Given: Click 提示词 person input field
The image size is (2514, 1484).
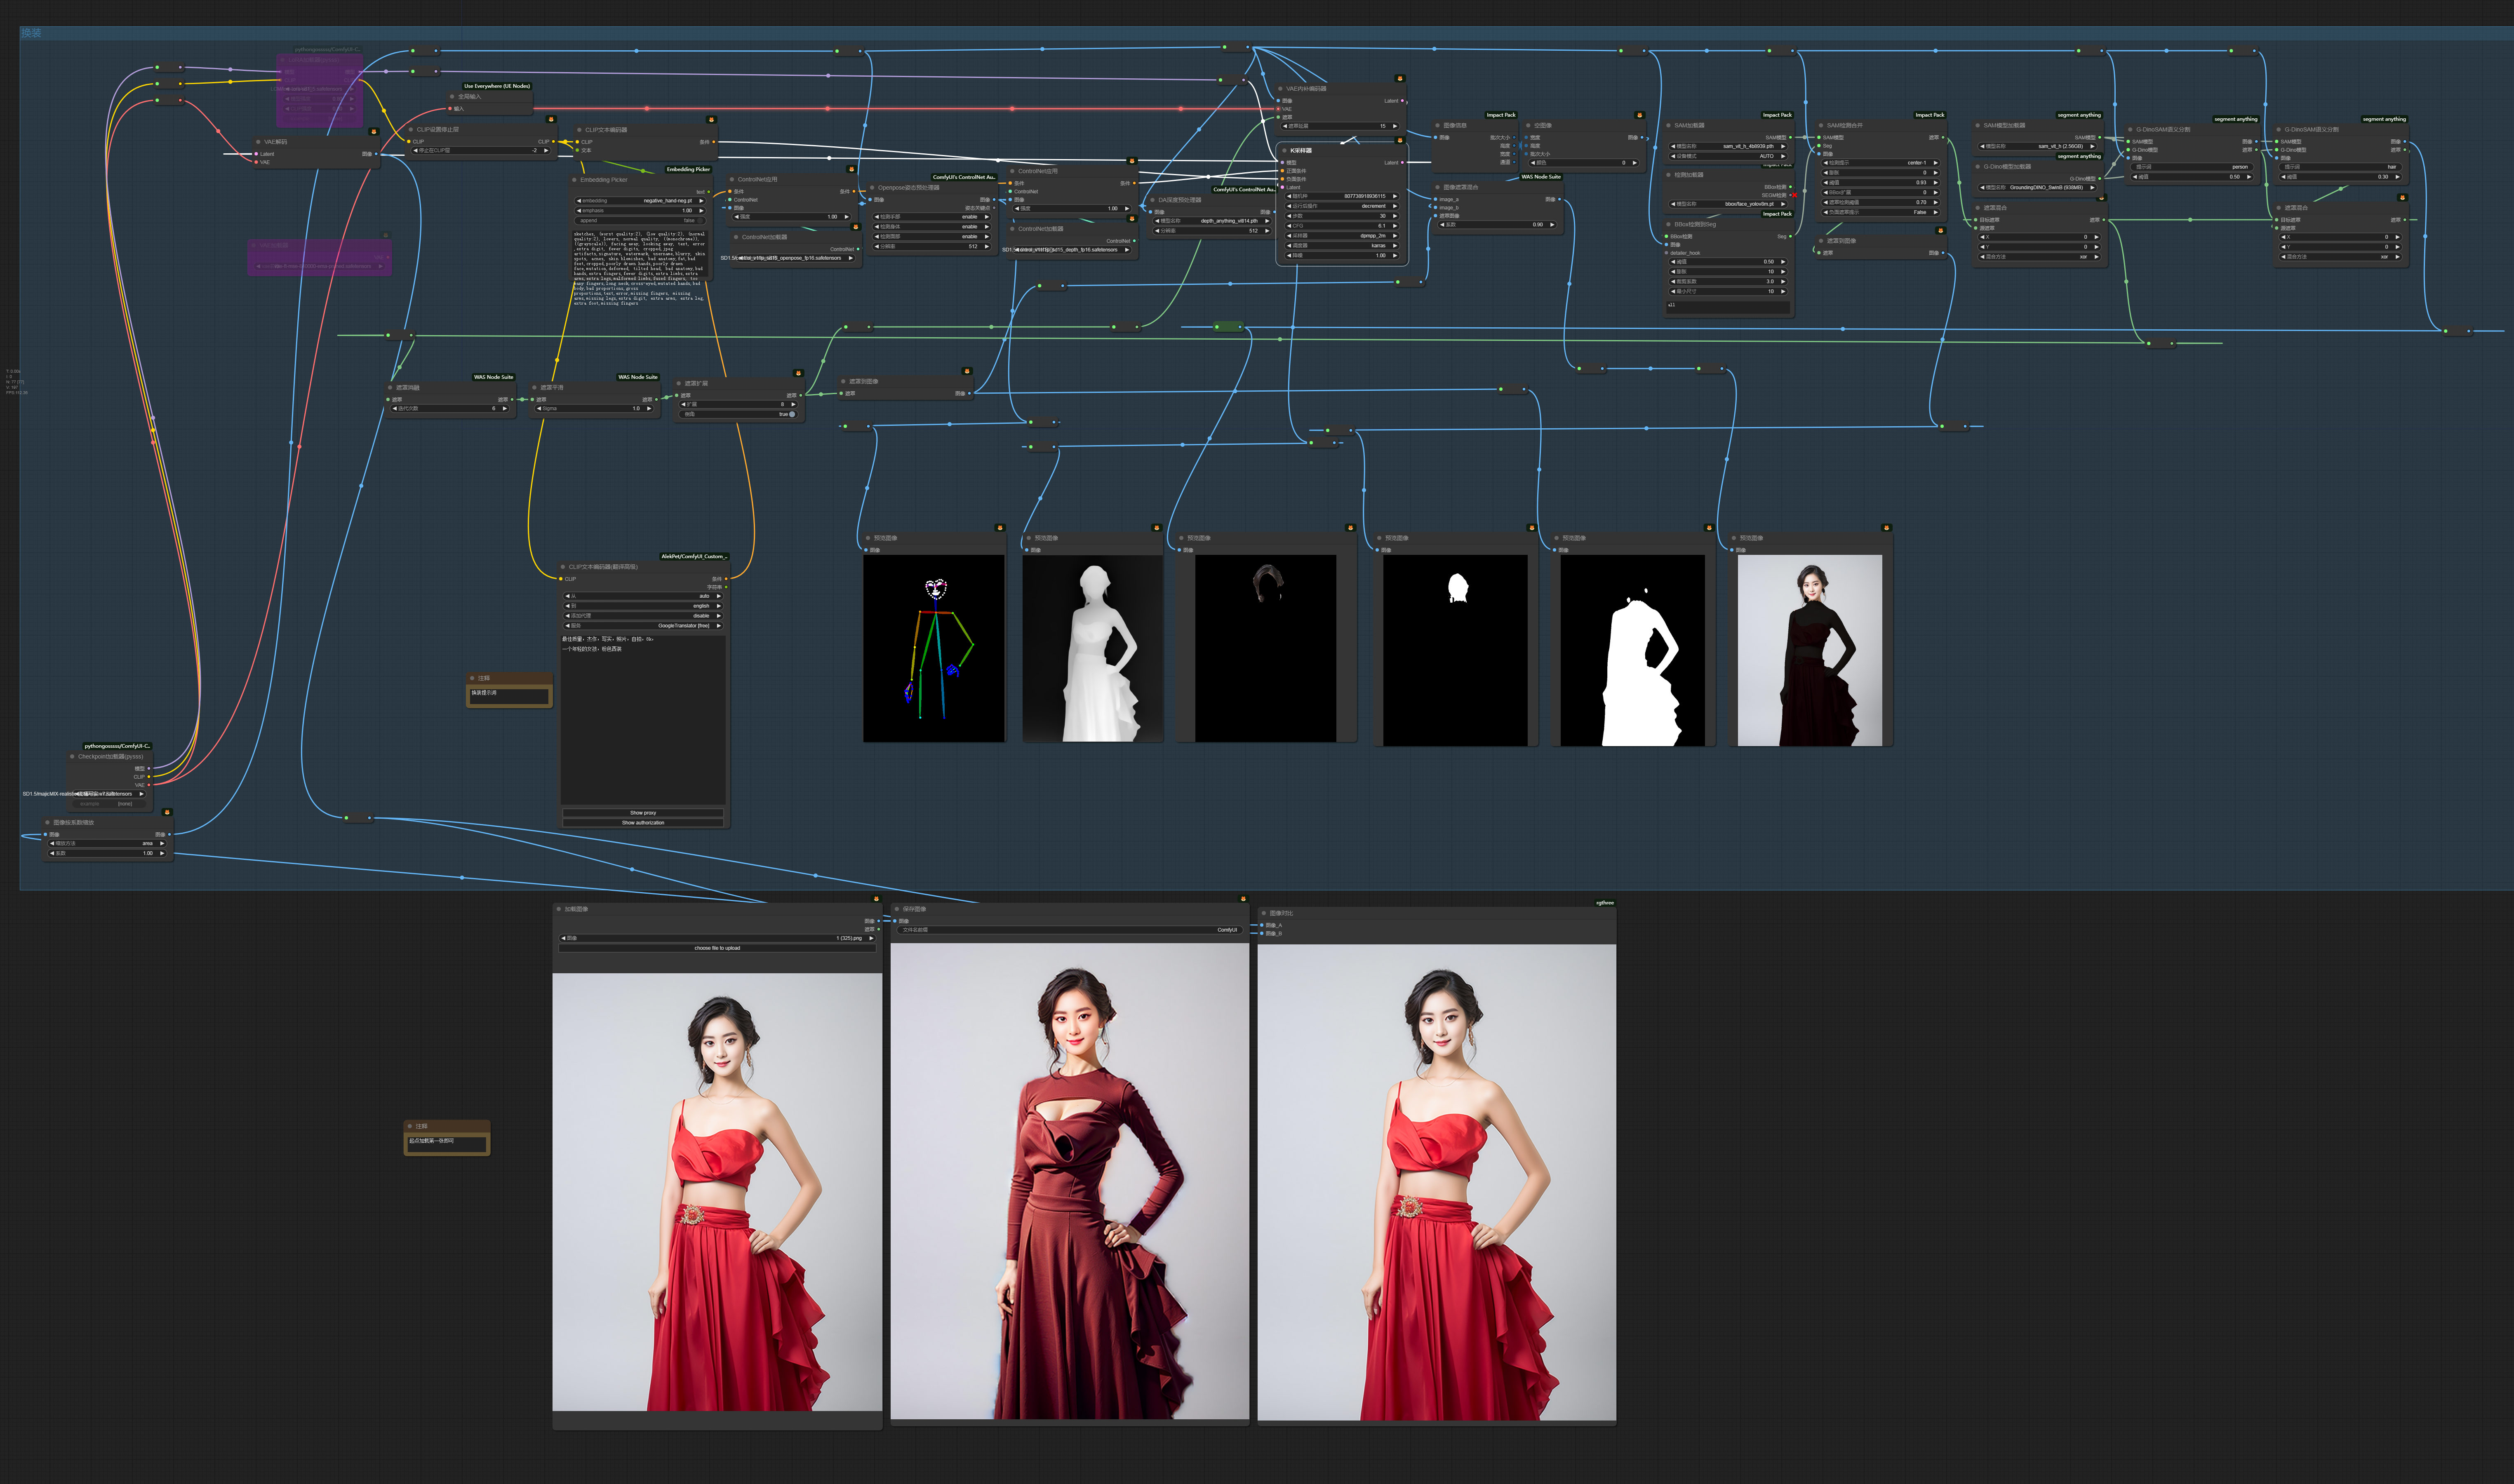Looking at the screenshot, I should pyautogui.click(x=2192, y=167).
